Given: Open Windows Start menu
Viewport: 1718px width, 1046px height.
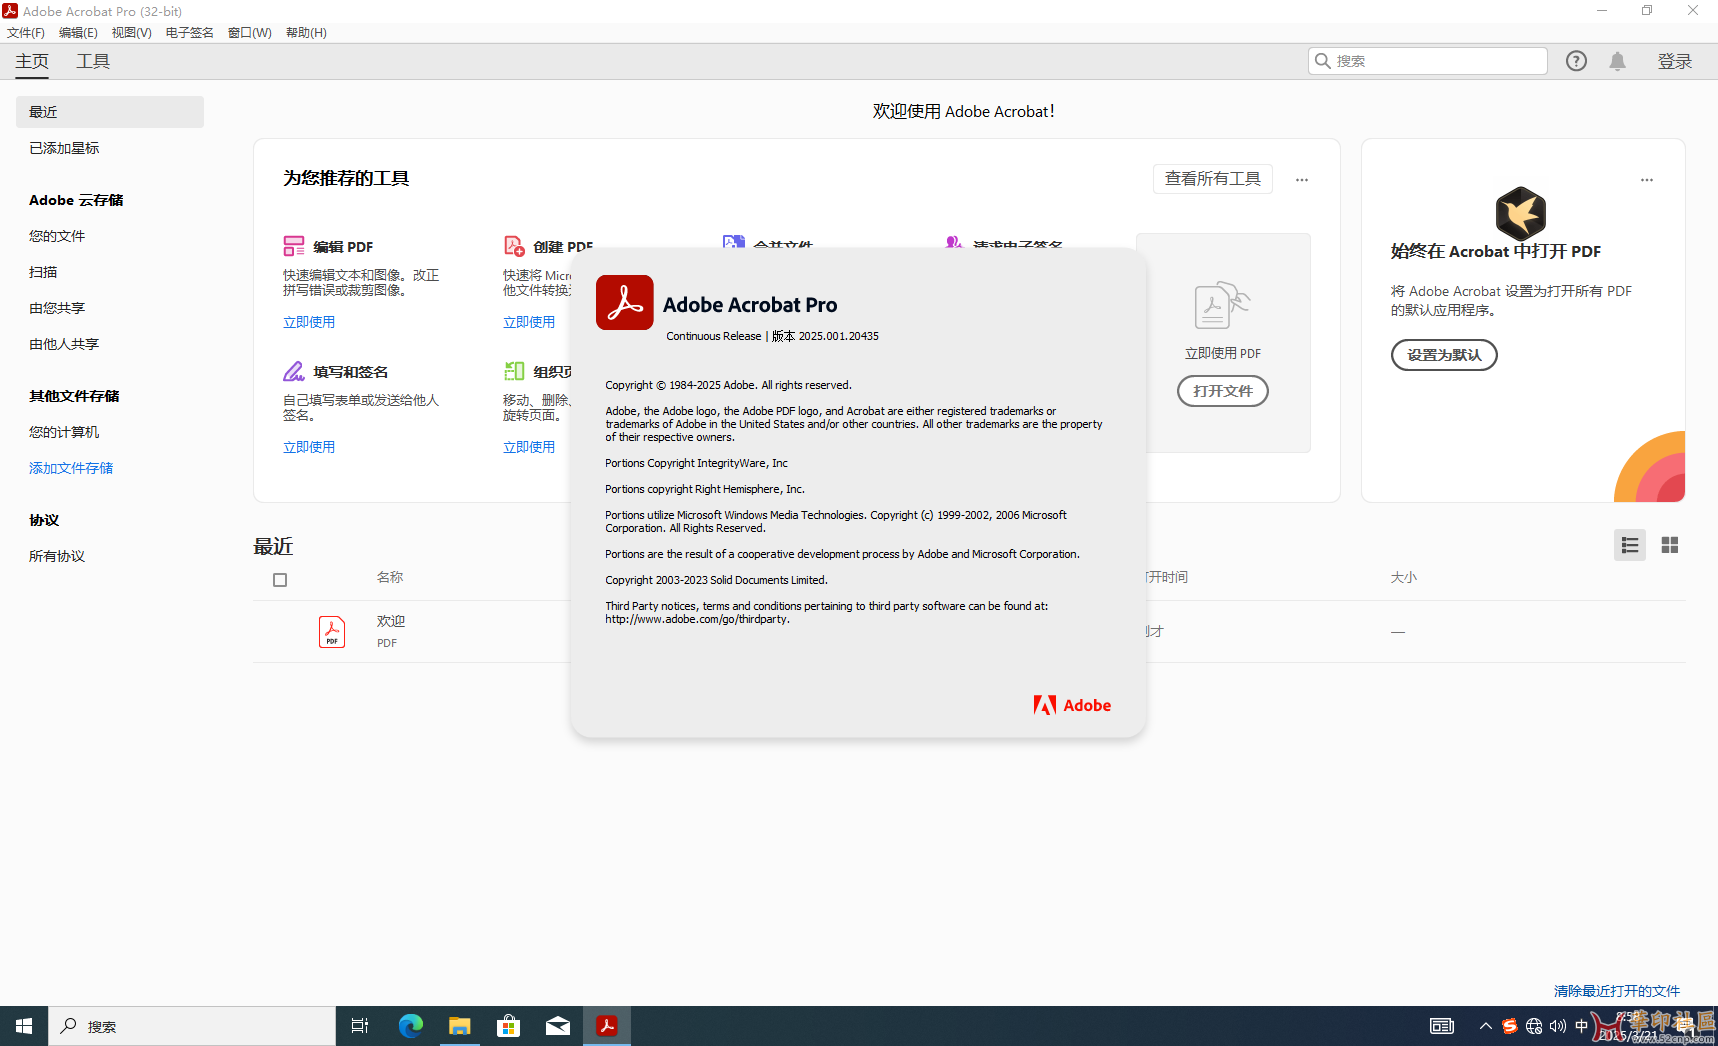Looking at the screenshot, I should point(24,1026).
